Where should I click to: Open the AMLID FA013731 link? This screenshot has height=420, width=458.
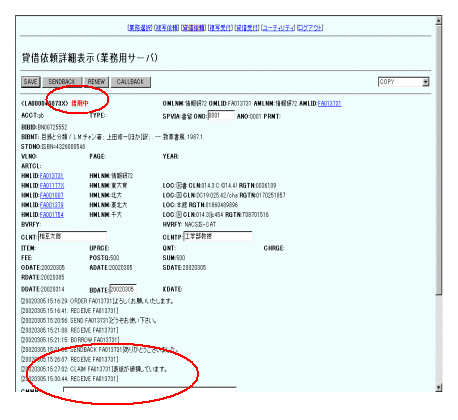click(x=329, y=104)
